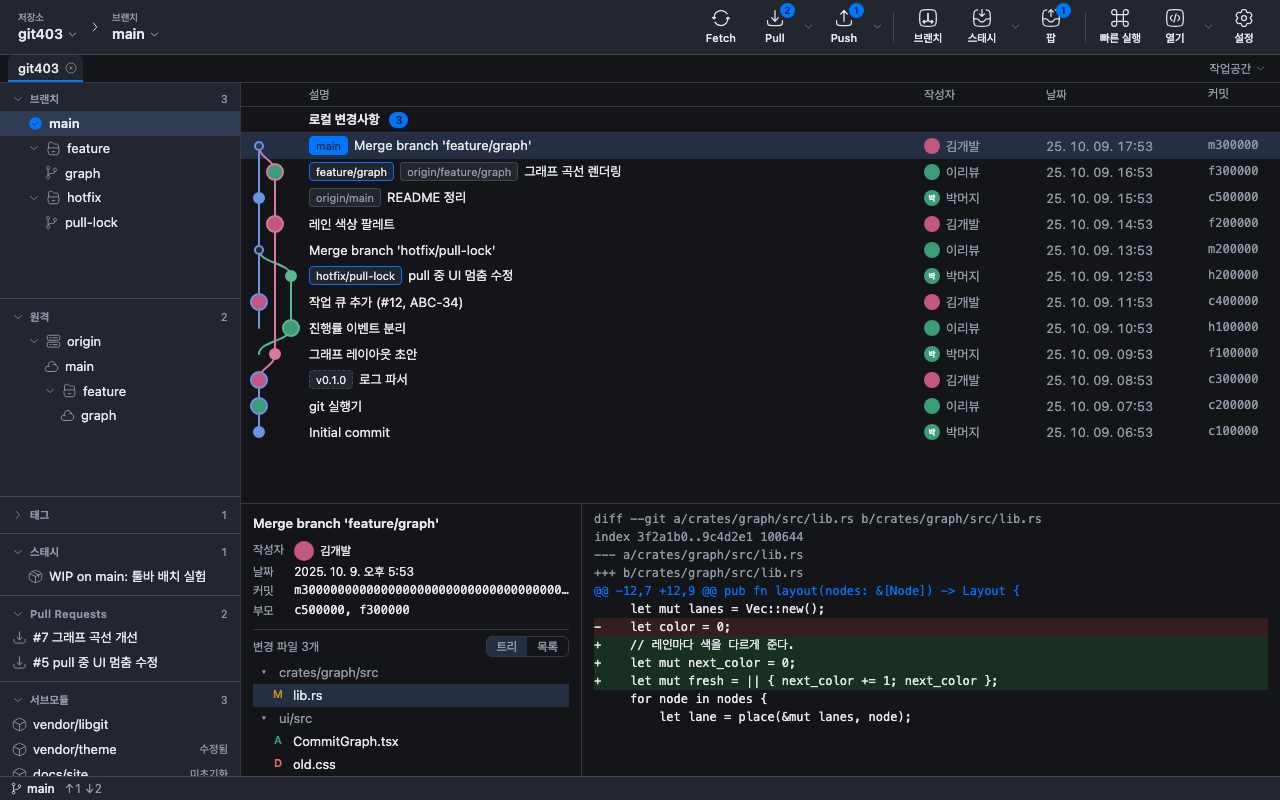This screenshot has width=1280, height=800.
Task: Open the 브랜치 main selector
Action: (135, 27)
